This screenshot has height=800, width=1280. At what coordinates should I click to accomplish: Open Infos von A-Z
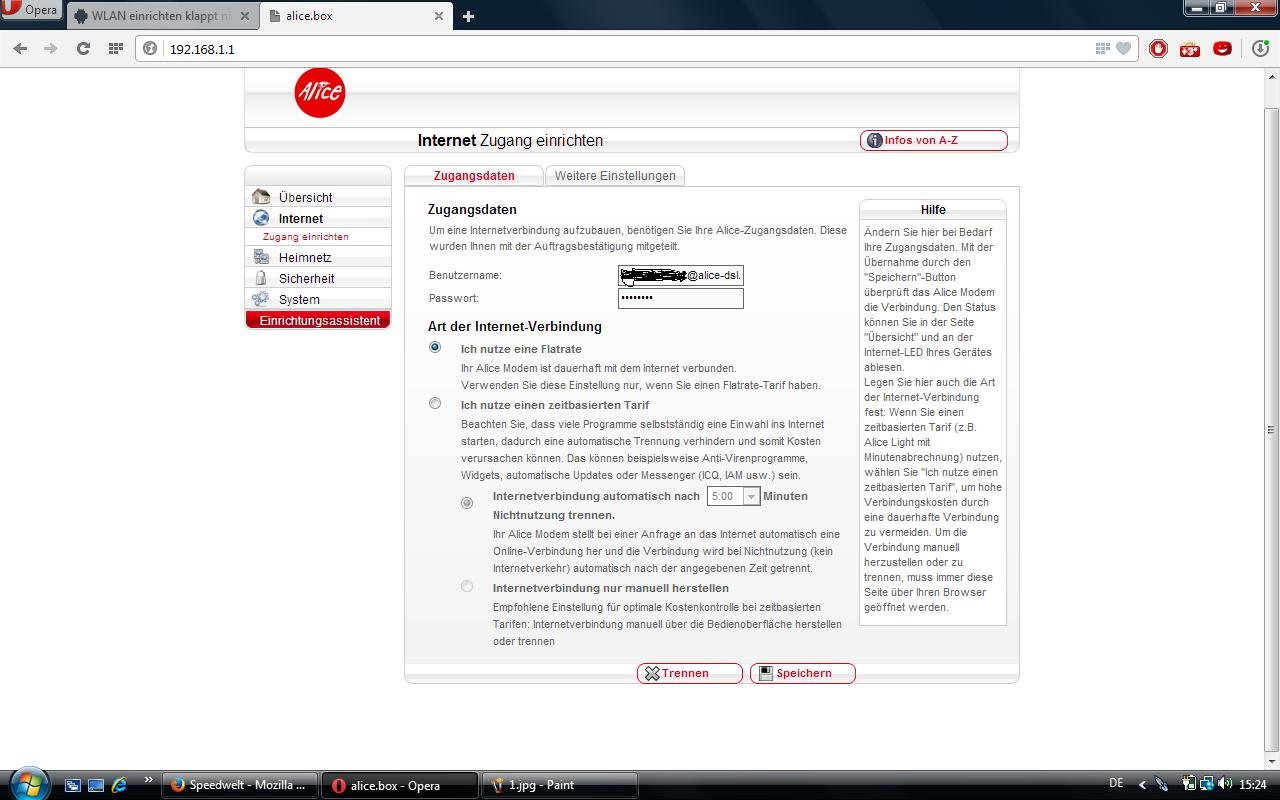point(934,140)
